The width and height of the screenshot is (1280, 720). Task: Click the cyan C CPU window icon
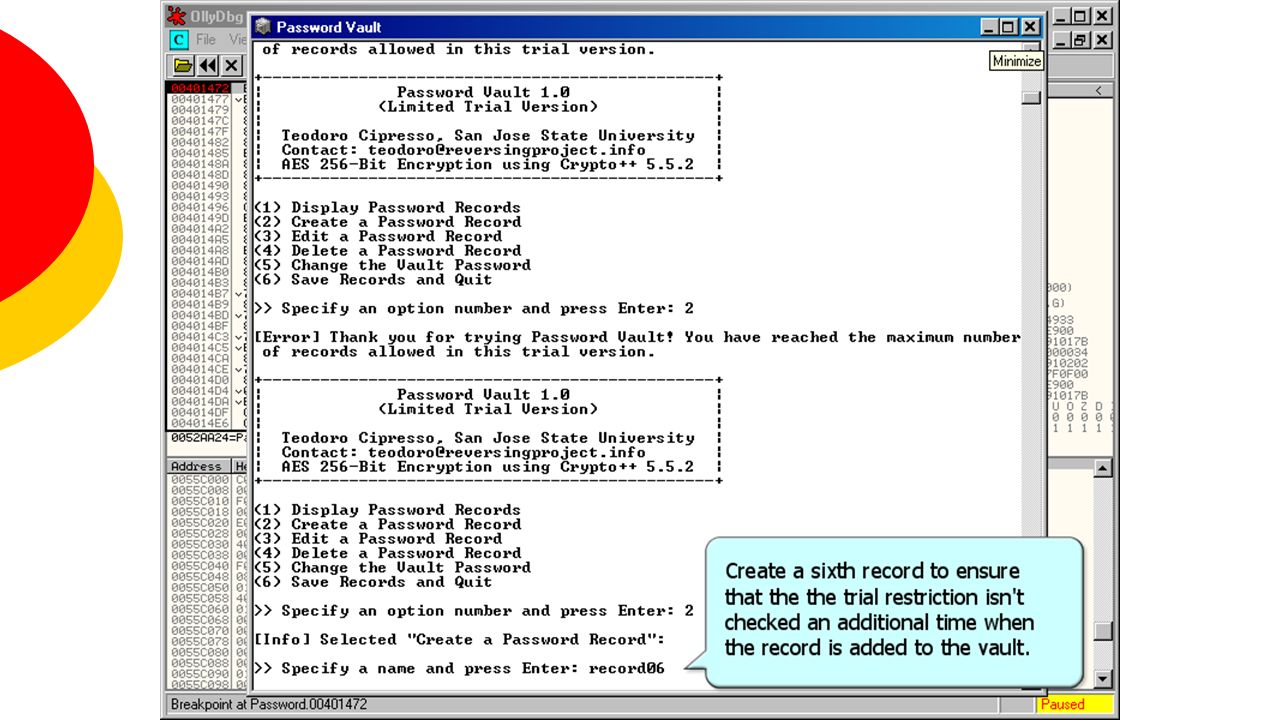tap(178, 40)
